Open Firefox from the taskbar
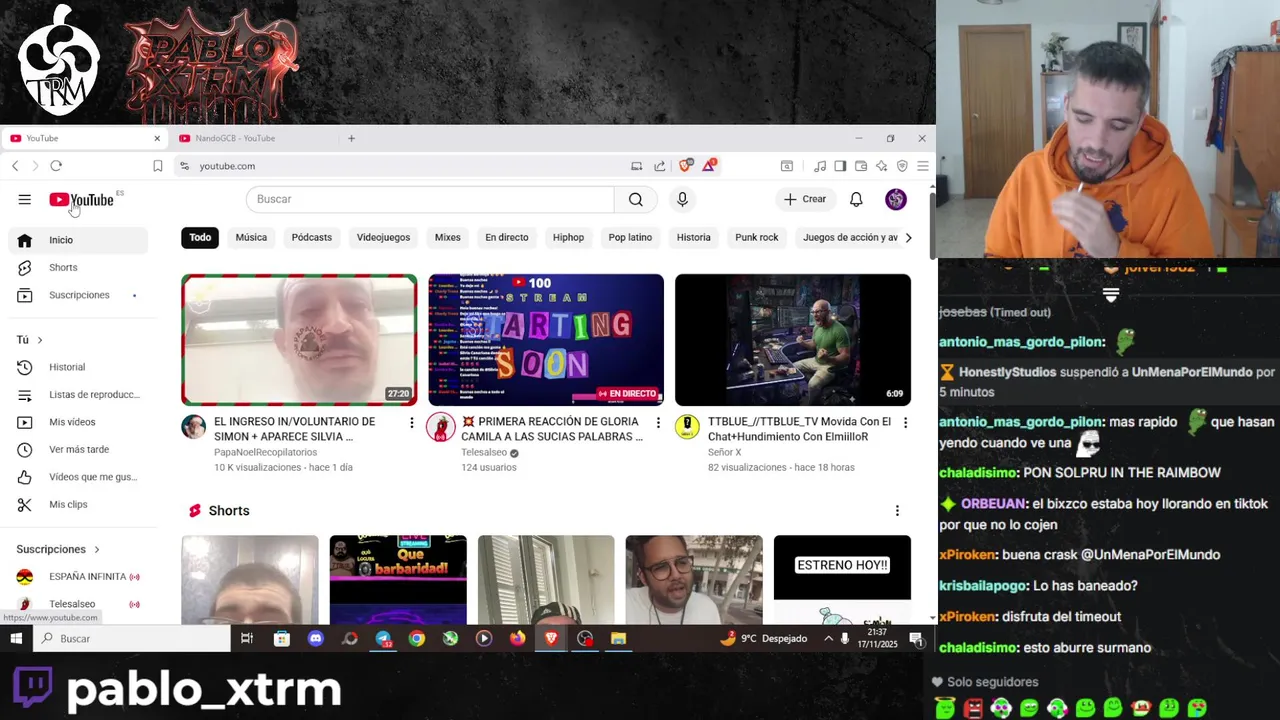Screen dimensions: 1280x720 pyautogui.click(x=517, y=638)
